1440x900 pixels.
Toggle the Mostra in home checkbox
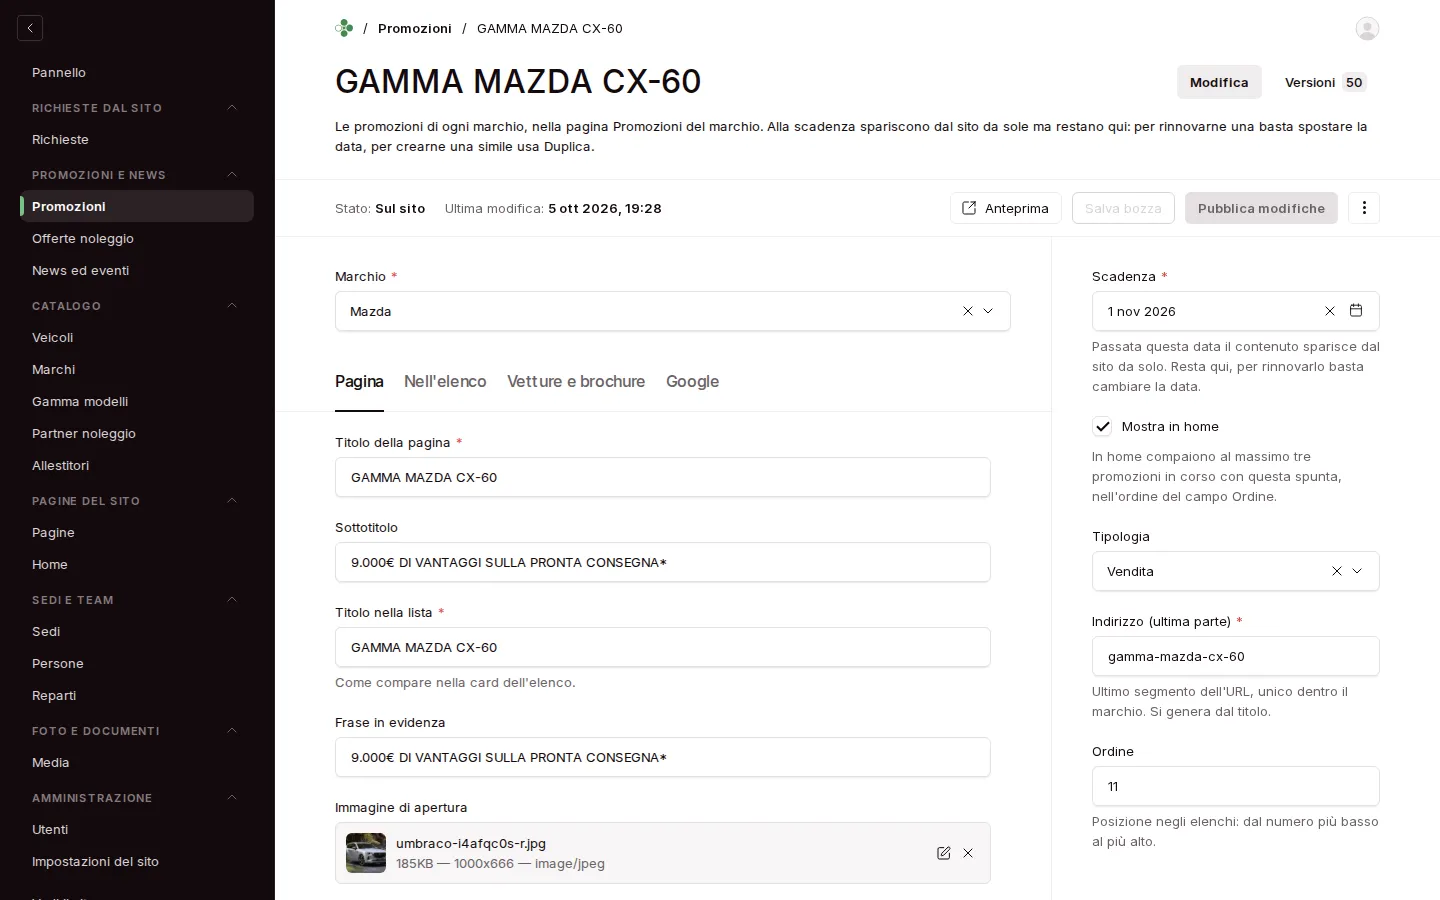point(1102,426)
